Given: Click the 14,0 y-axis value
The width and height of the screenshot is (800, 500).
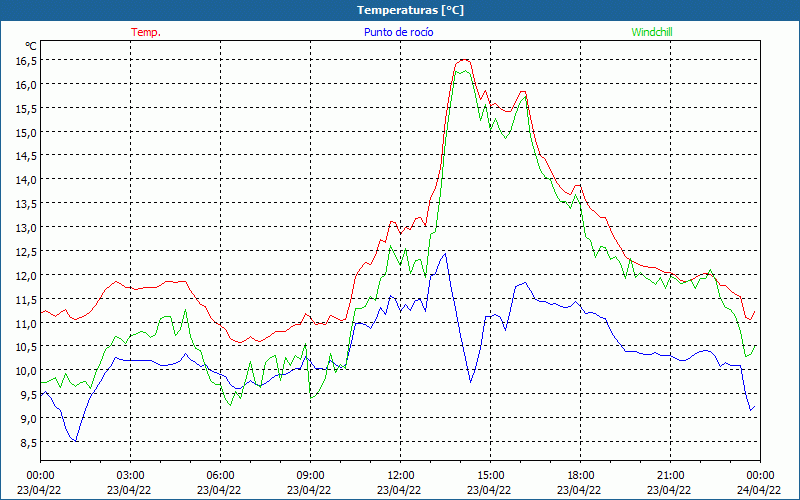Looking at the screenshot, I should [27, 180].
